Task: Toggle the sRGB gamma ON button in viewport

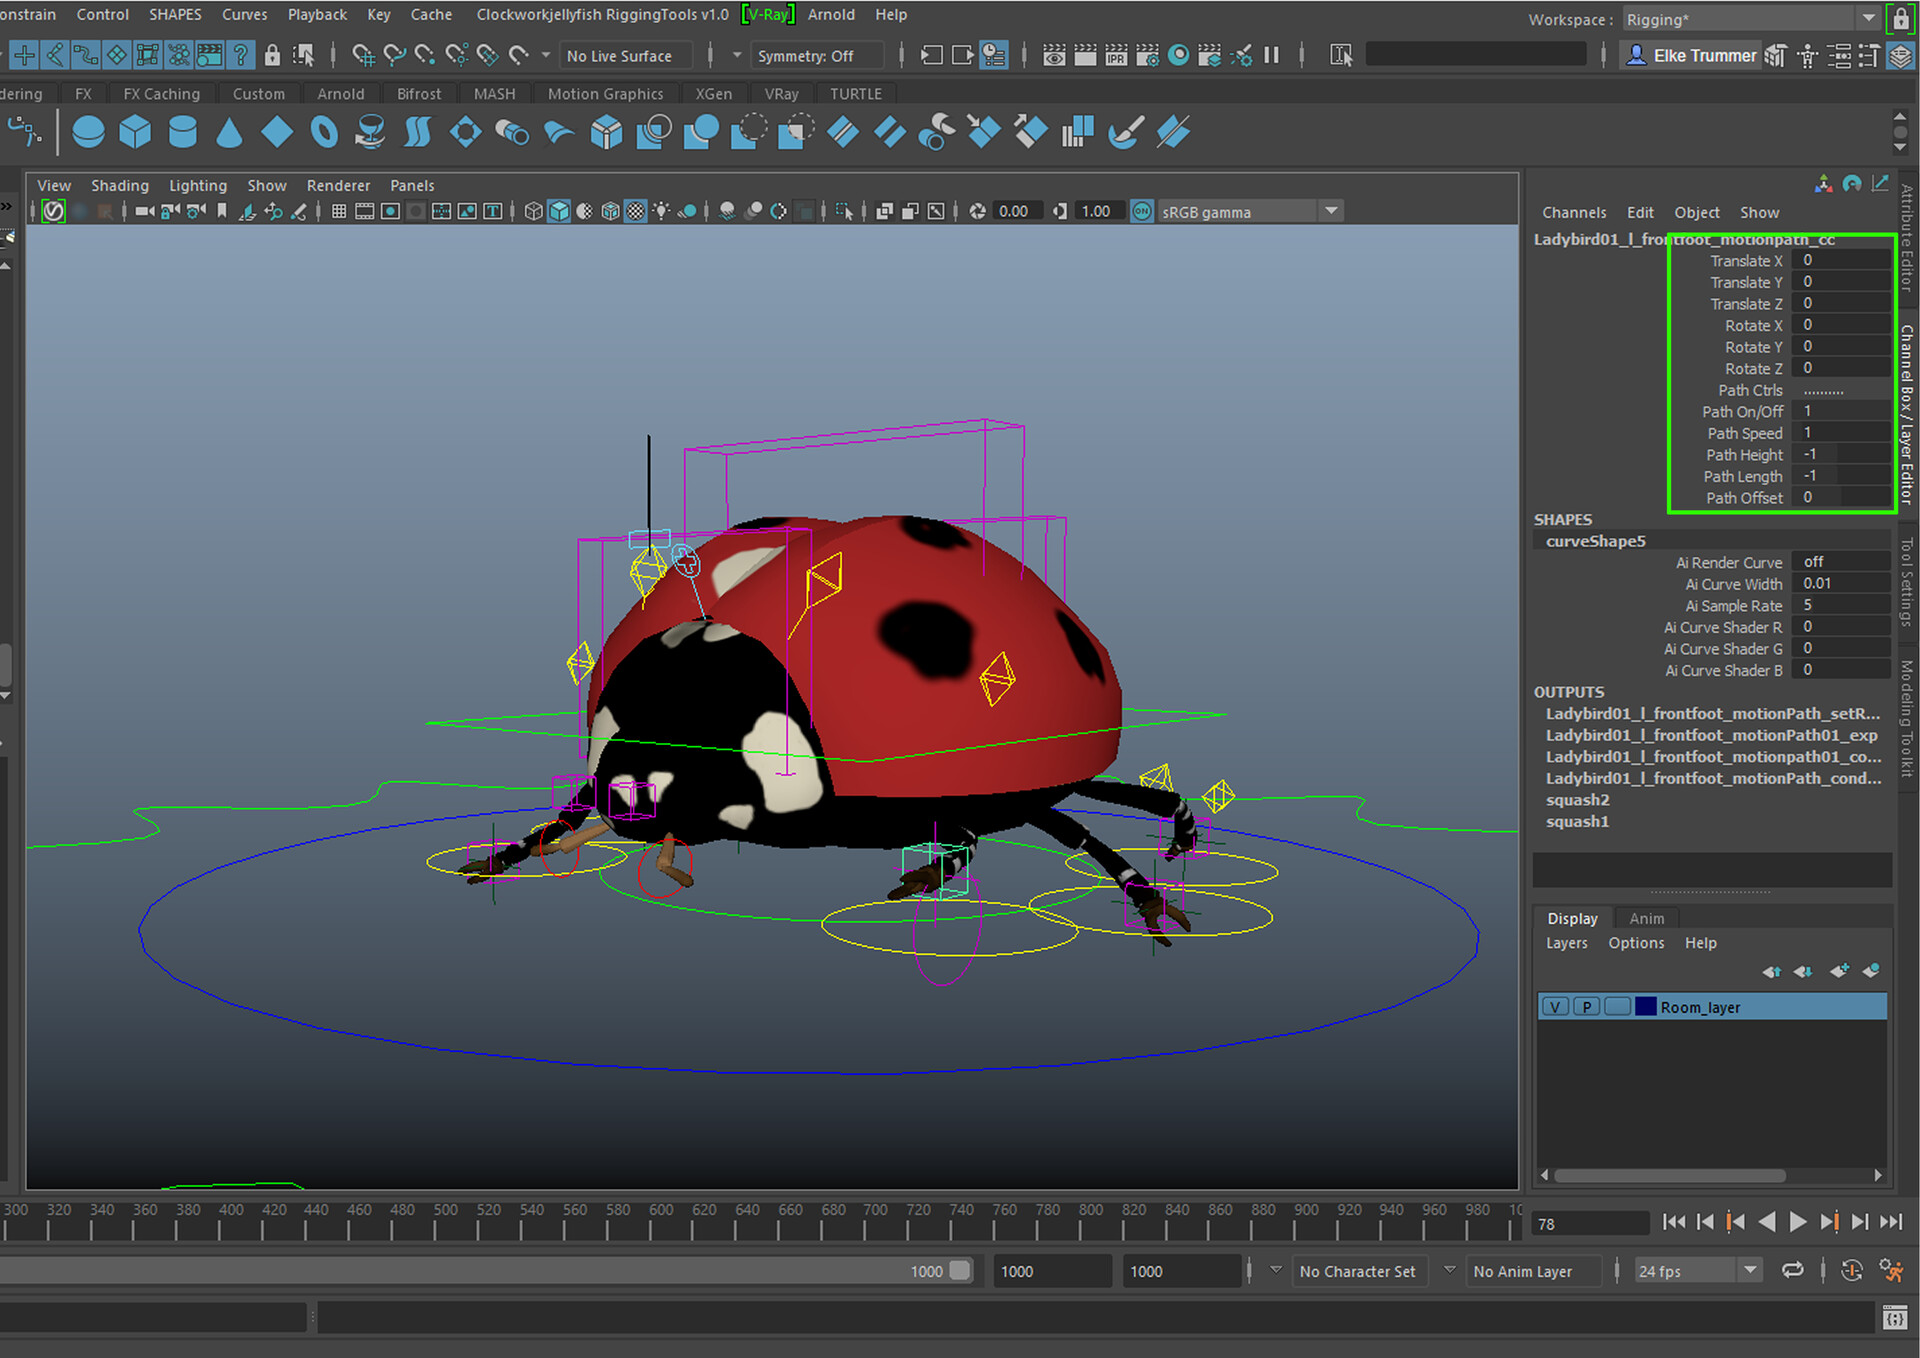Action: click(1141, 211)
